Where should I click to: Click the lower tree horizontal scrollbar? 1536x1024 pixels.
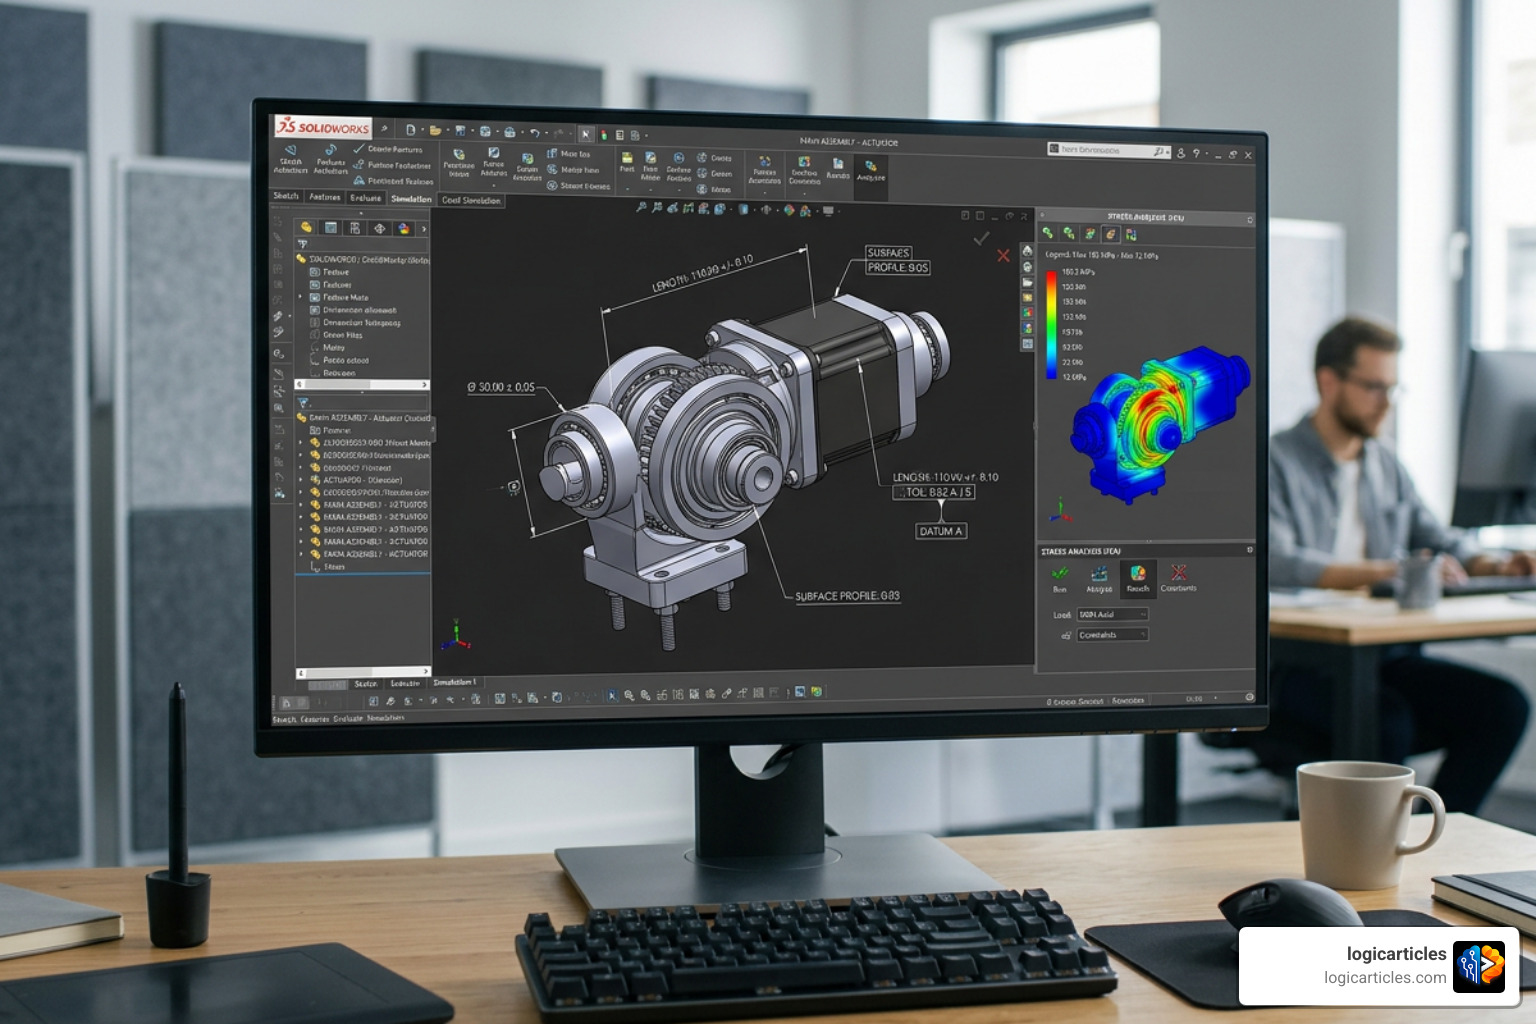tap(362, 672)
